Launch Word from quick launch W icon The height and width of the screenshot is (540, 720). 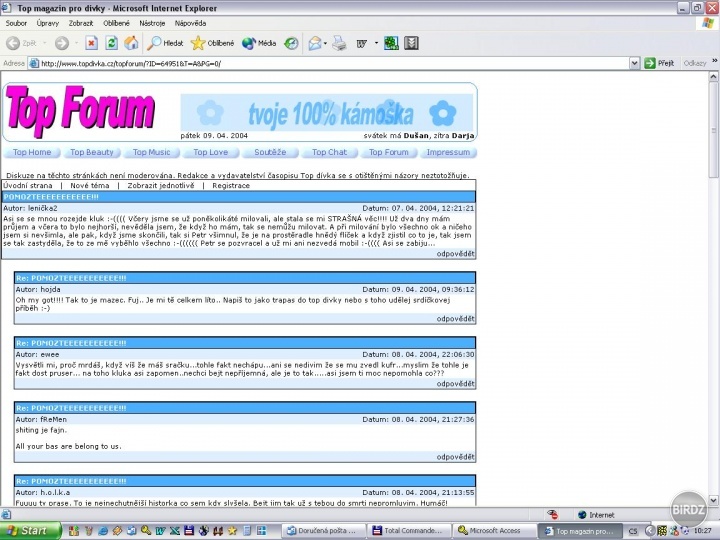click(160, 531)
